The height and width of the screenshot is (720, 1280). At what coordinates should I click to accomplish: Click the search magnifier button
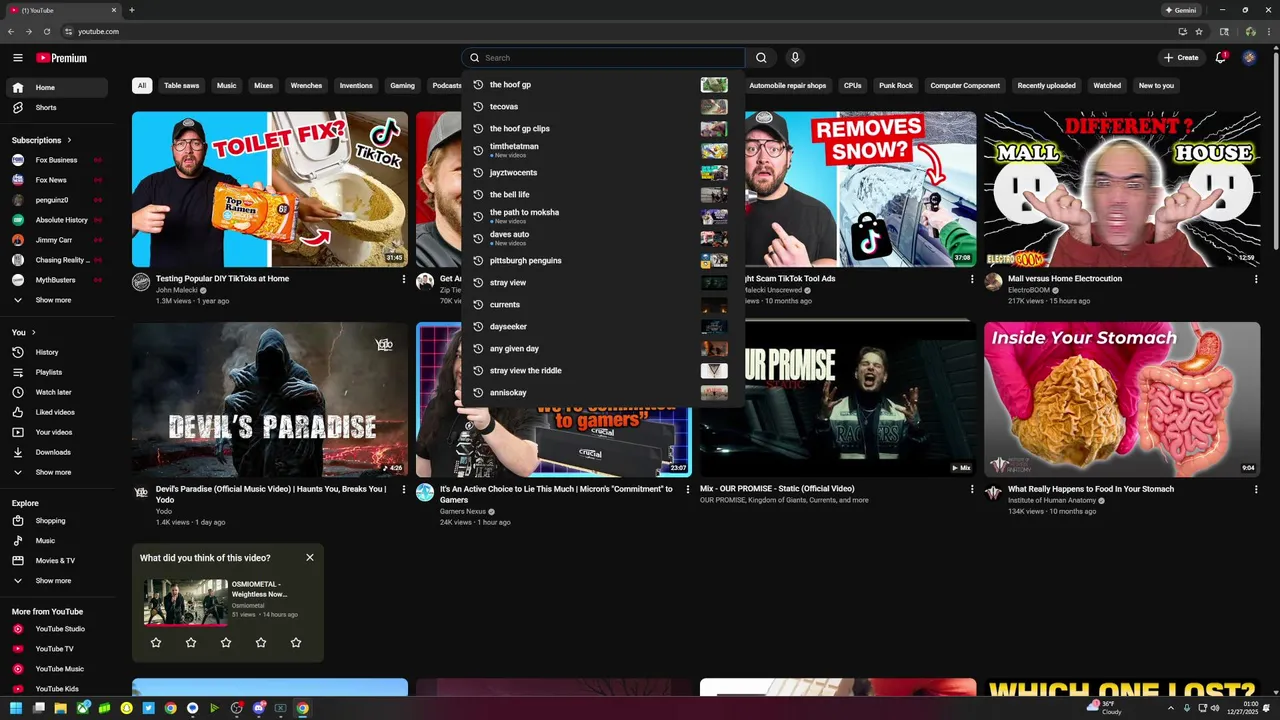[761, 58]
